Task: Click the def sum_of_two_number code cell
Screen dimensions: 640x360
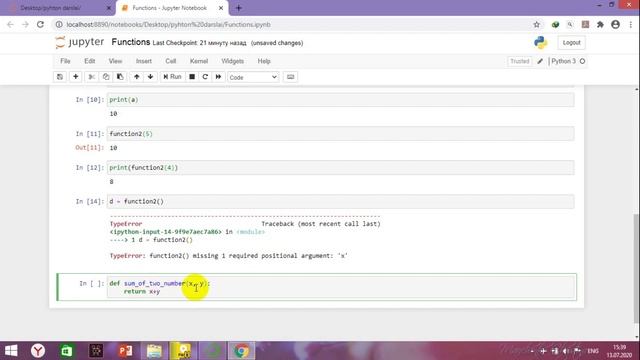Action: click(340, 287)
